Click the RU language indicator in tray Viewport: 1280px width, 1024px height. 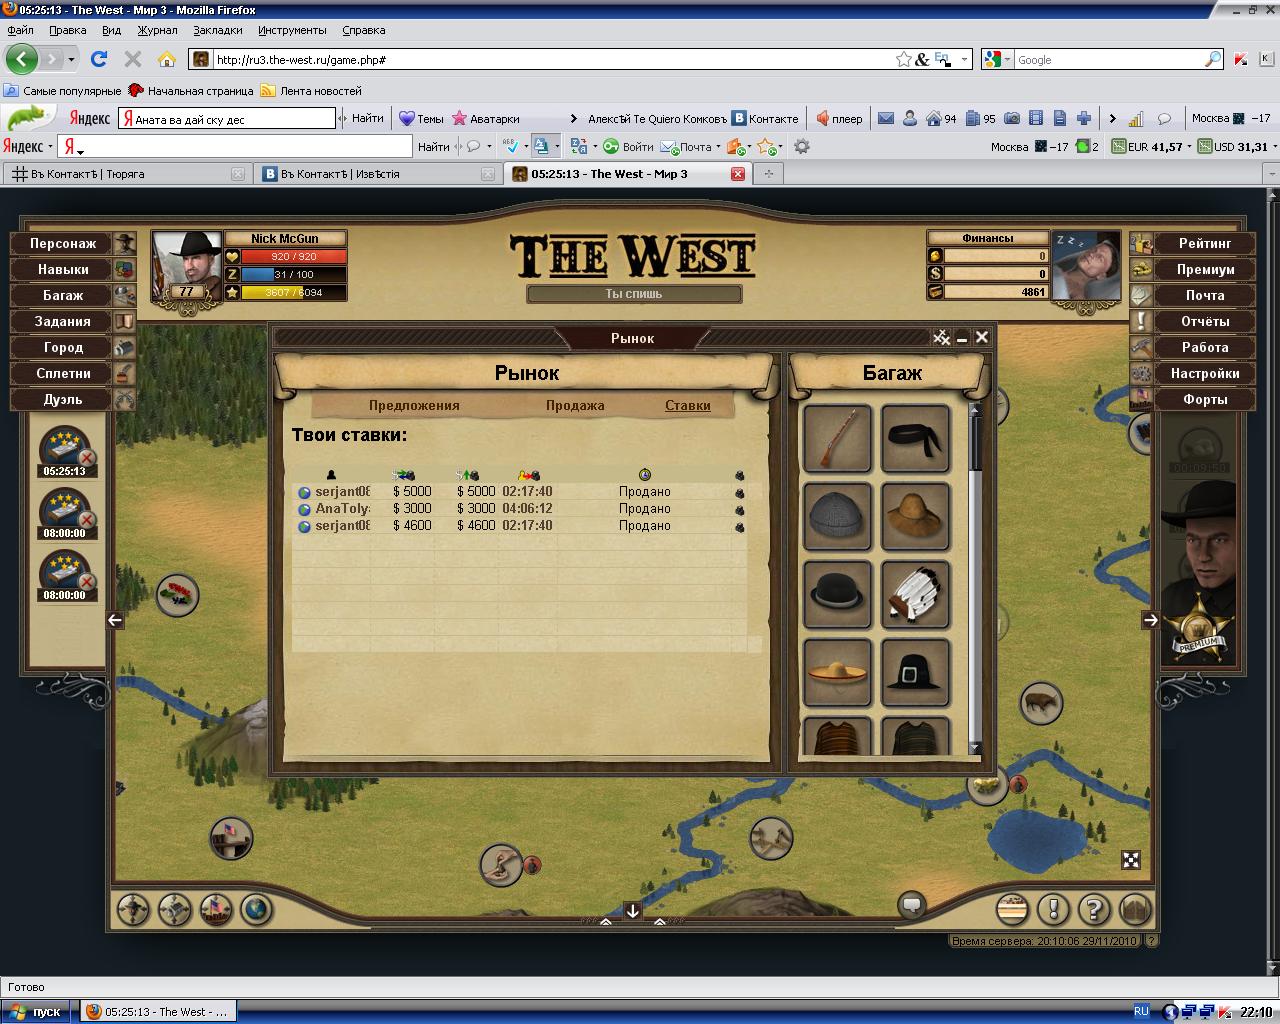pyautogui.click(x=1141, y=1011)
